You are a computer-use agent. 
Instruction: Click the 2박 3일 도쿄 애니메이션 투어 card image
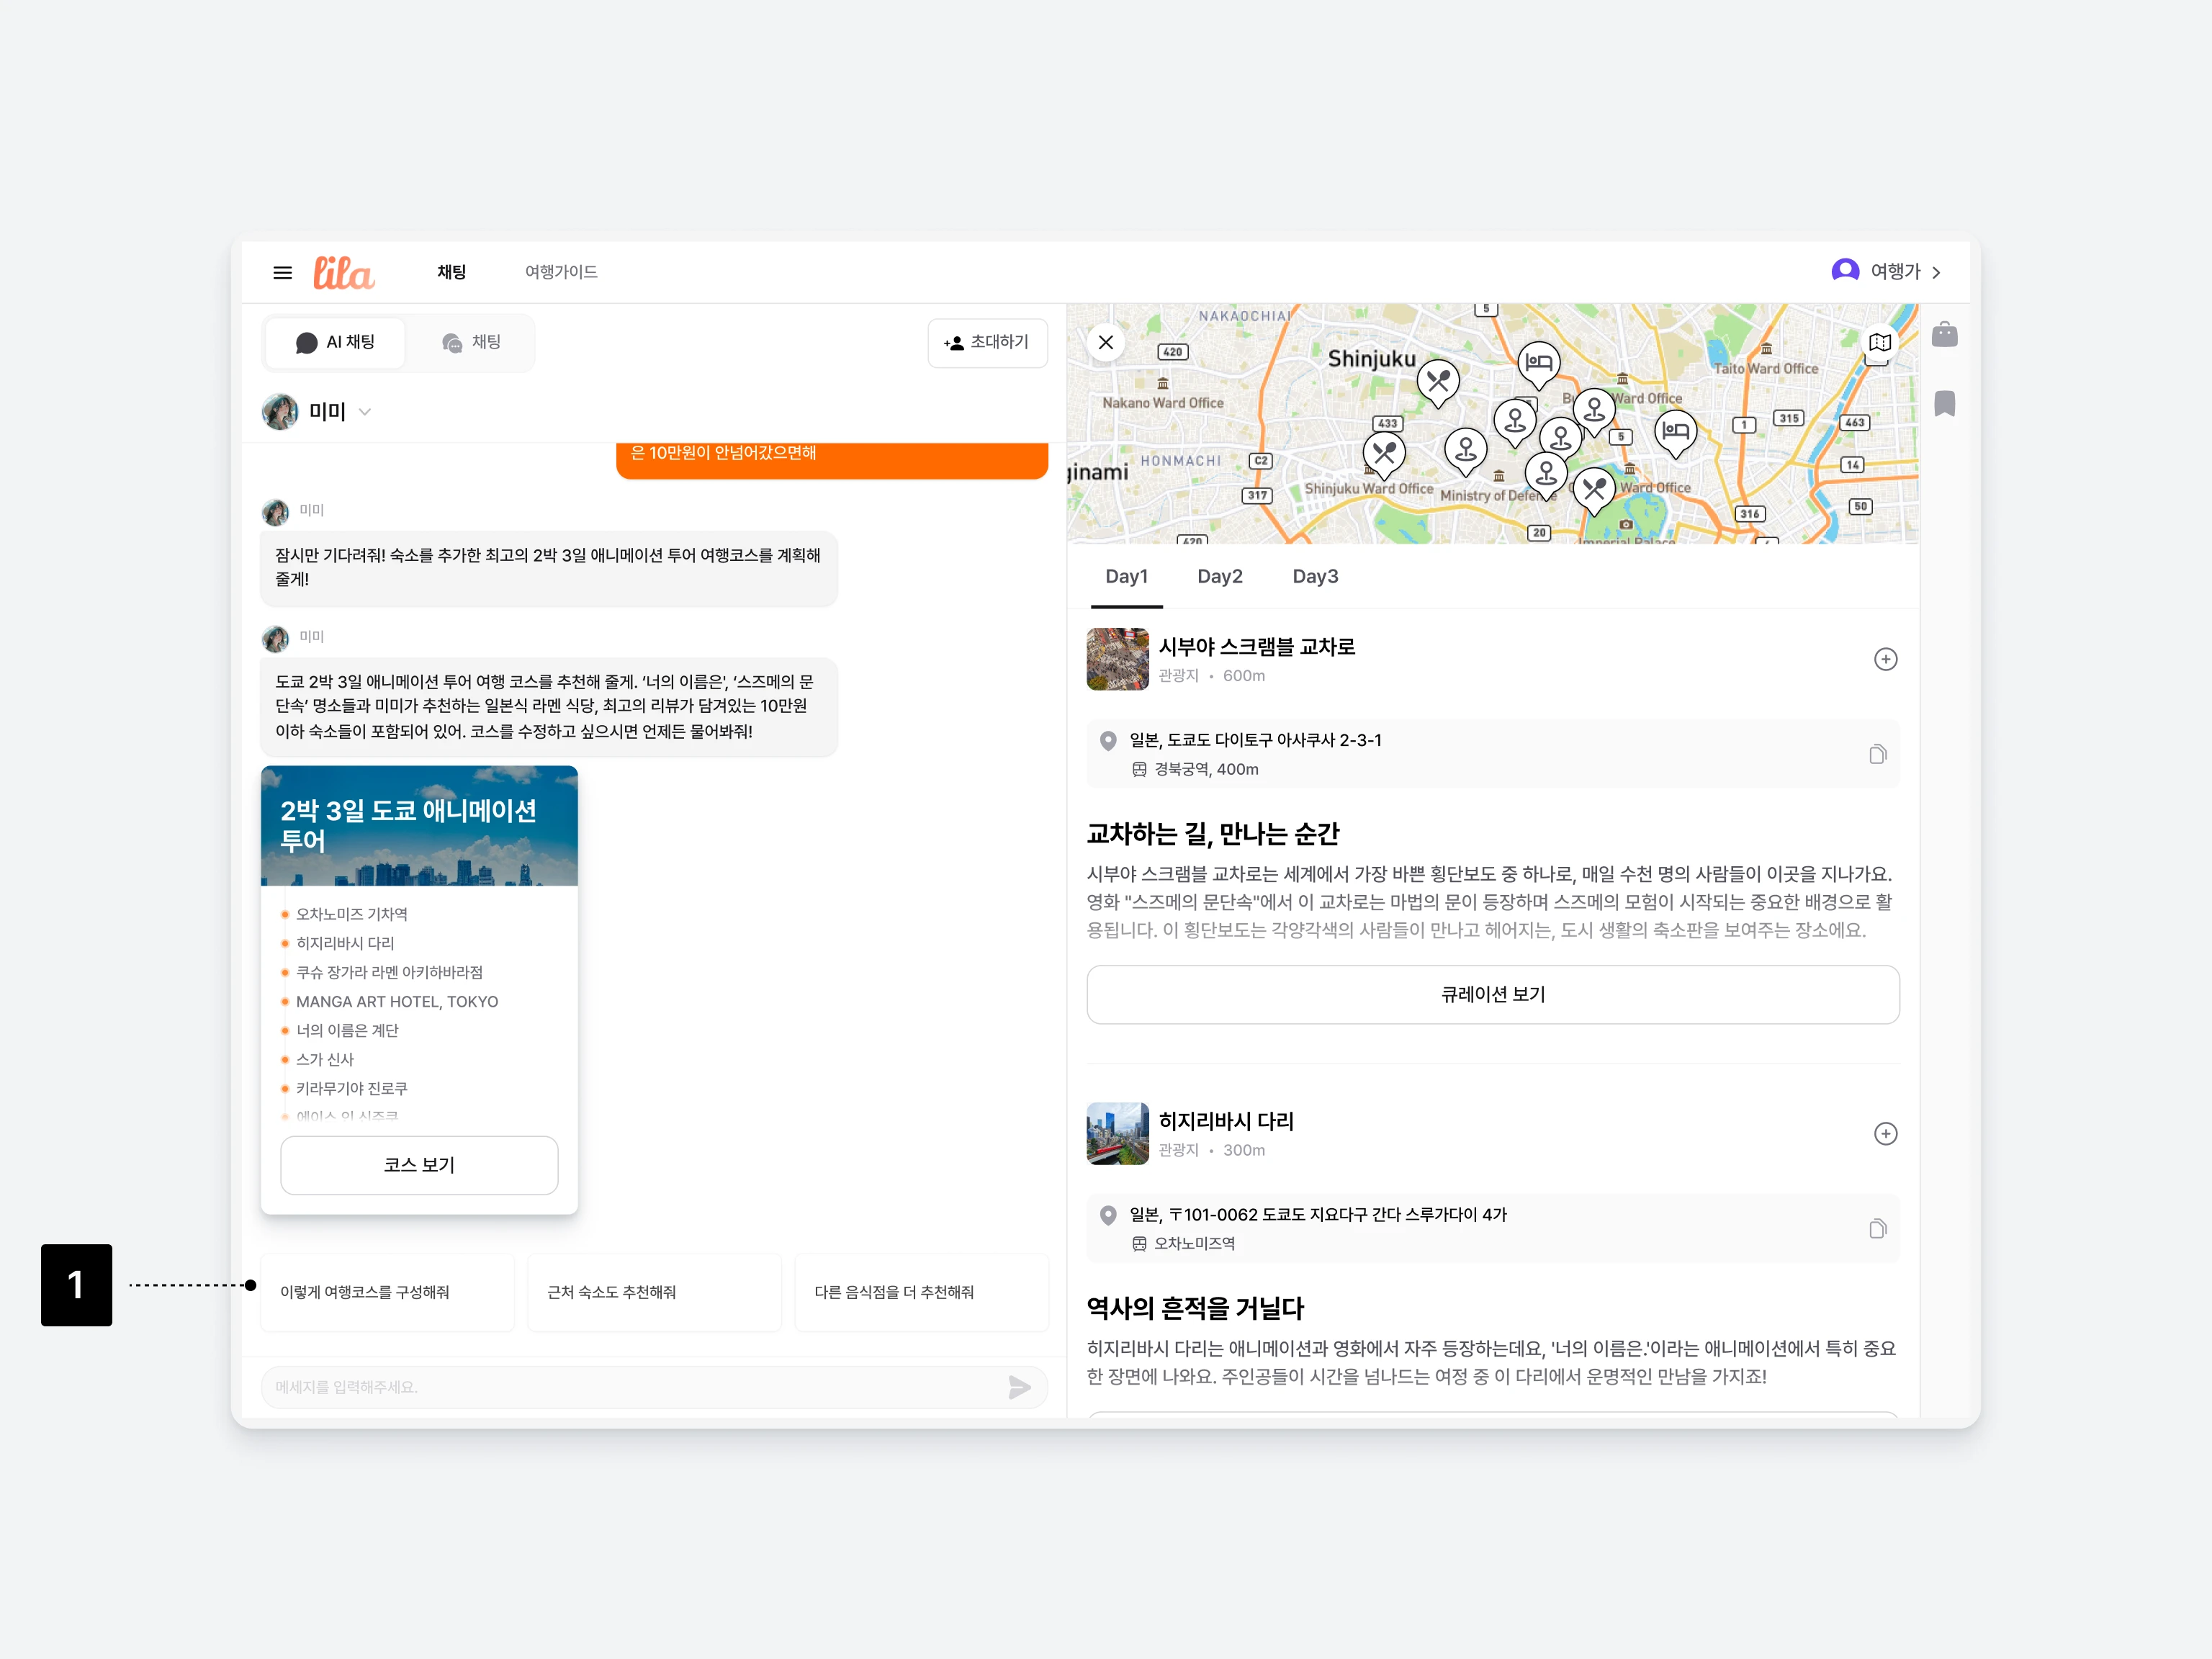click(419, 826)
